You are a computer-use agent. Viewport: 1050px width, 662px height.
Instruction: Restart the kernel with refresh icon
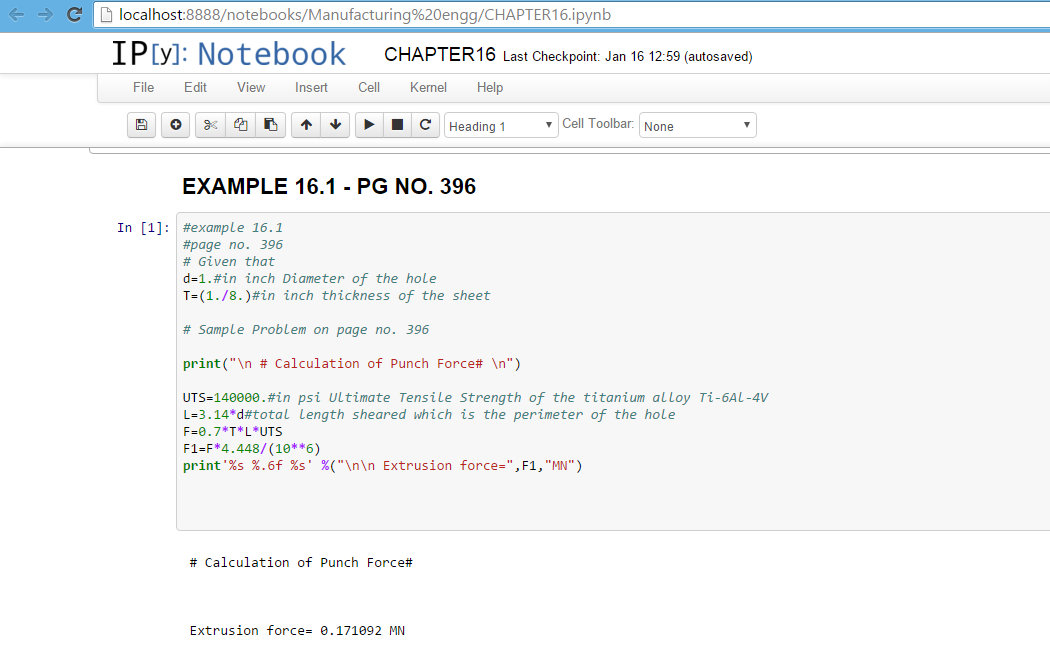(426, 125)
